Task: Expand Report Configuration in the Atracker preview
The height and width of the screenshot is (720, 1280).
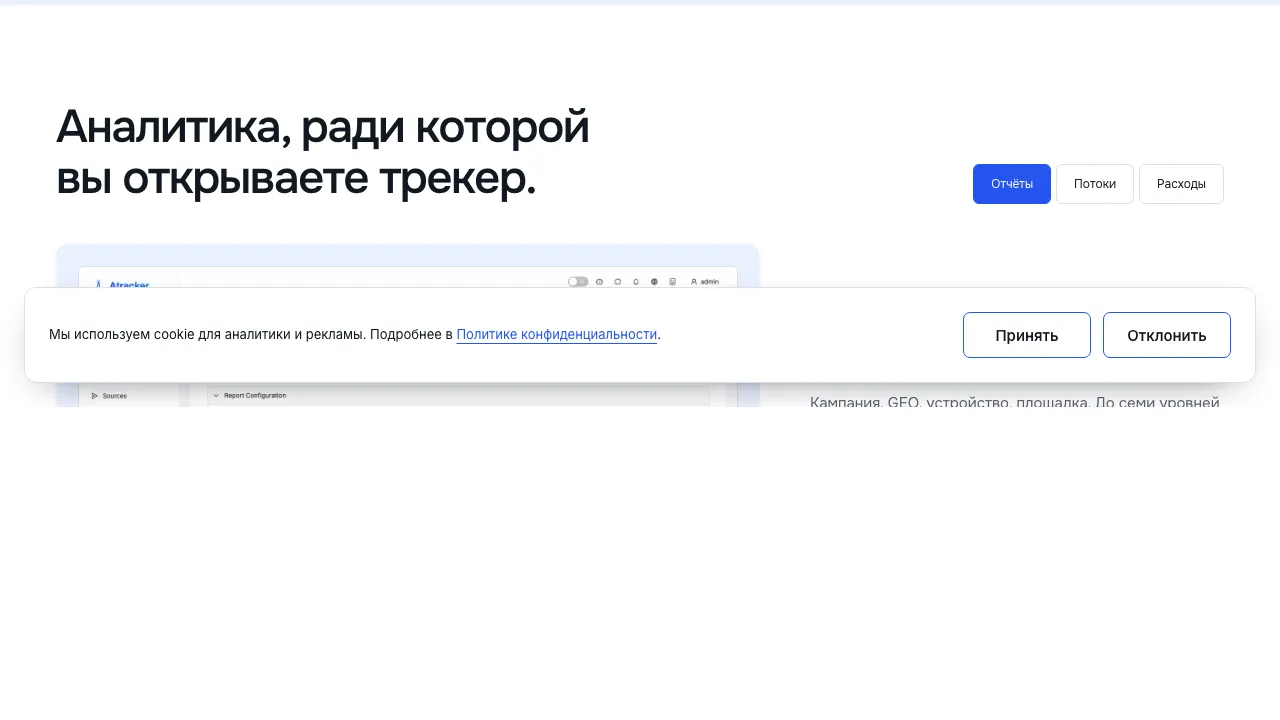Action: tap(458, 396)
